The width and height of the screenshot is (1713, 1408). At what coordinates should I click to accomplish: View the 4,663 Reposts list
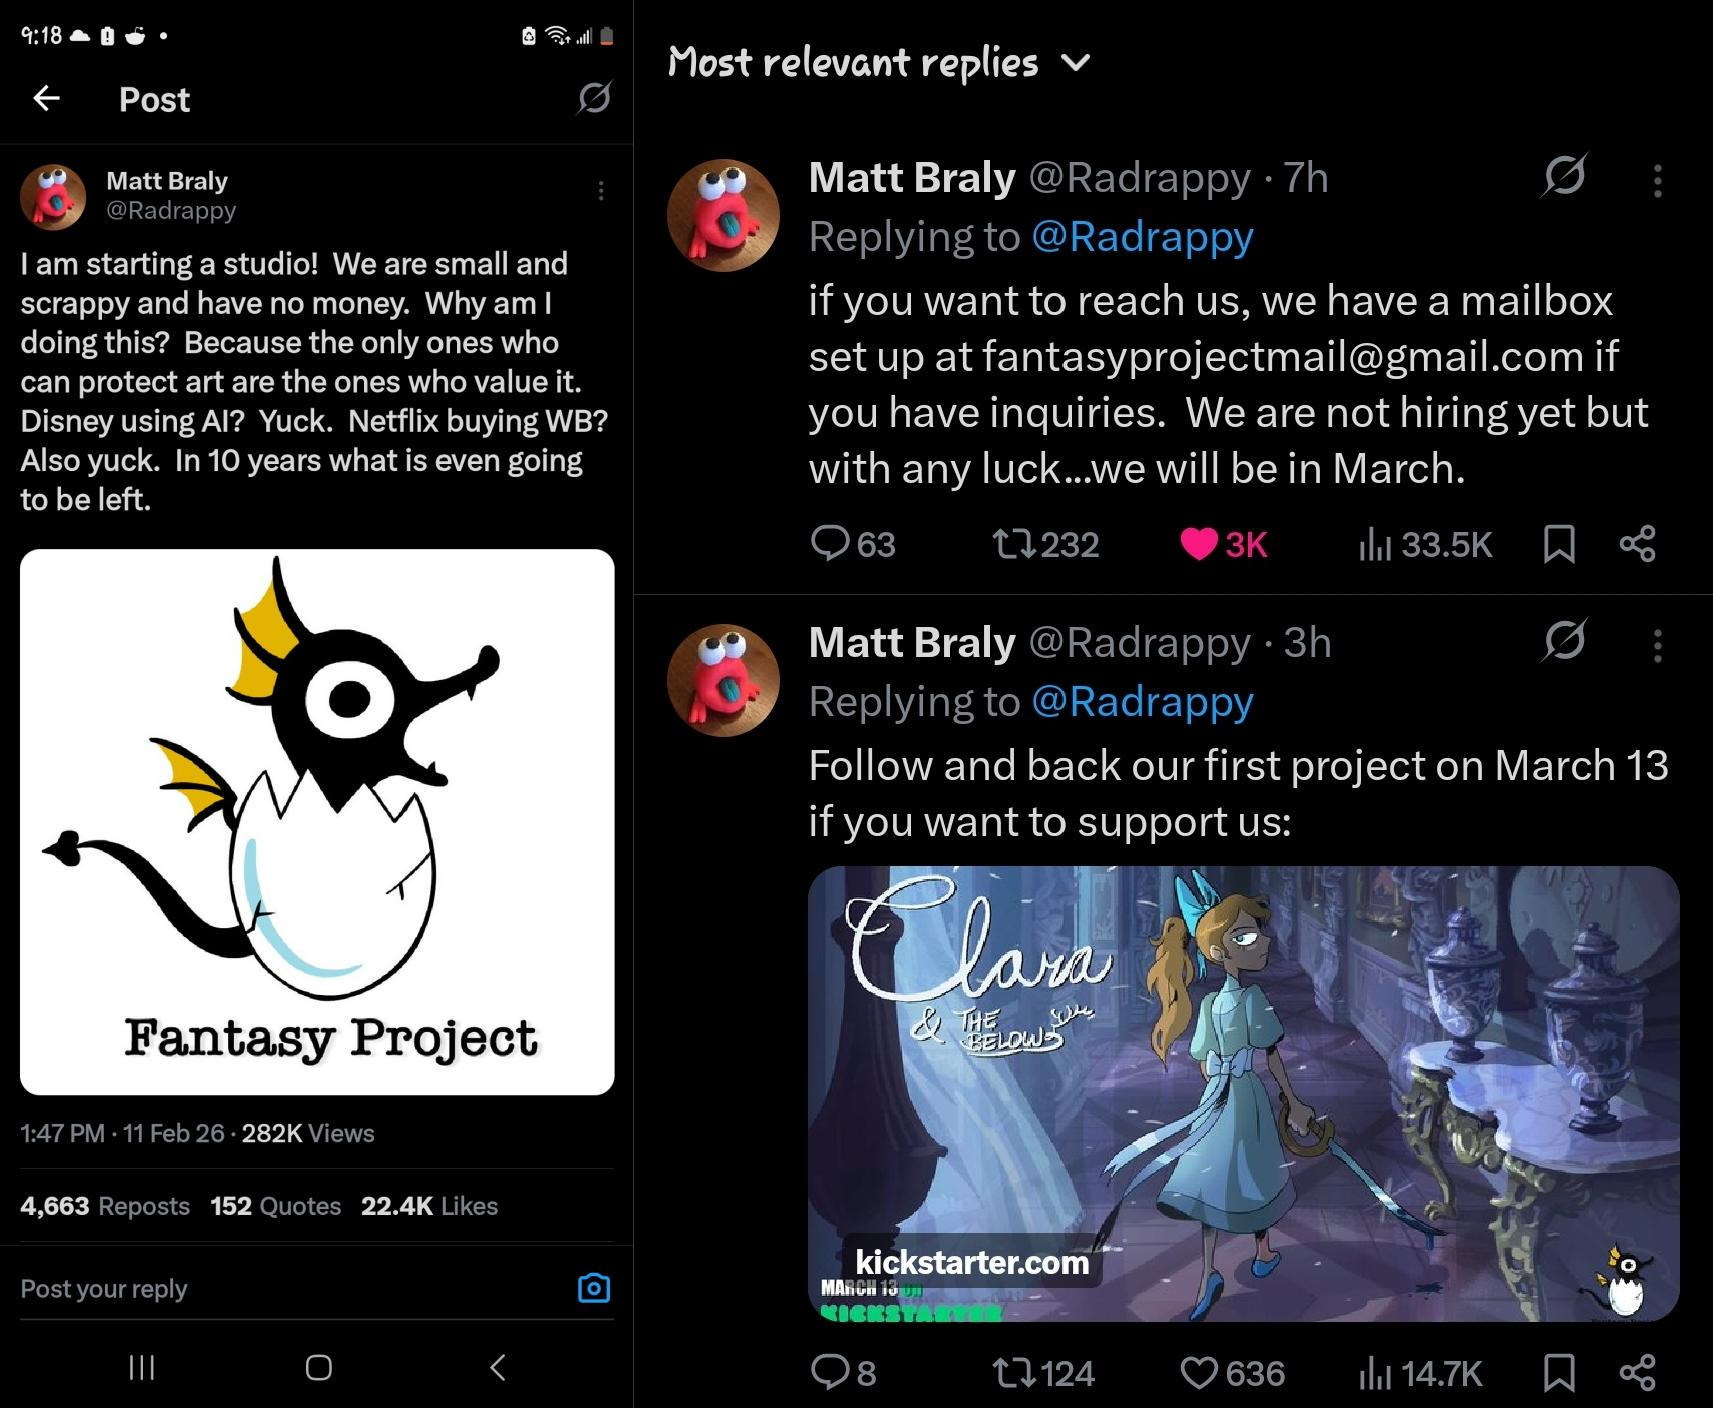pos(105,1206)
